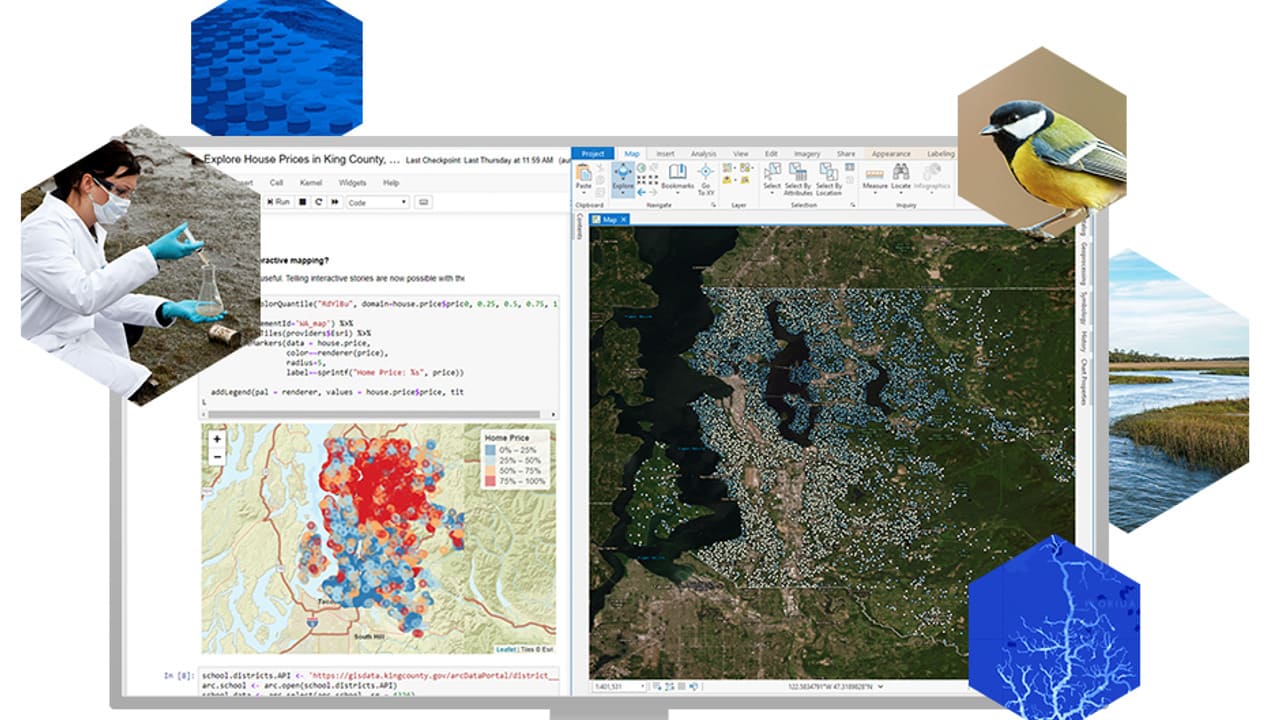Open Select By Location

click(x=829, y=178)
